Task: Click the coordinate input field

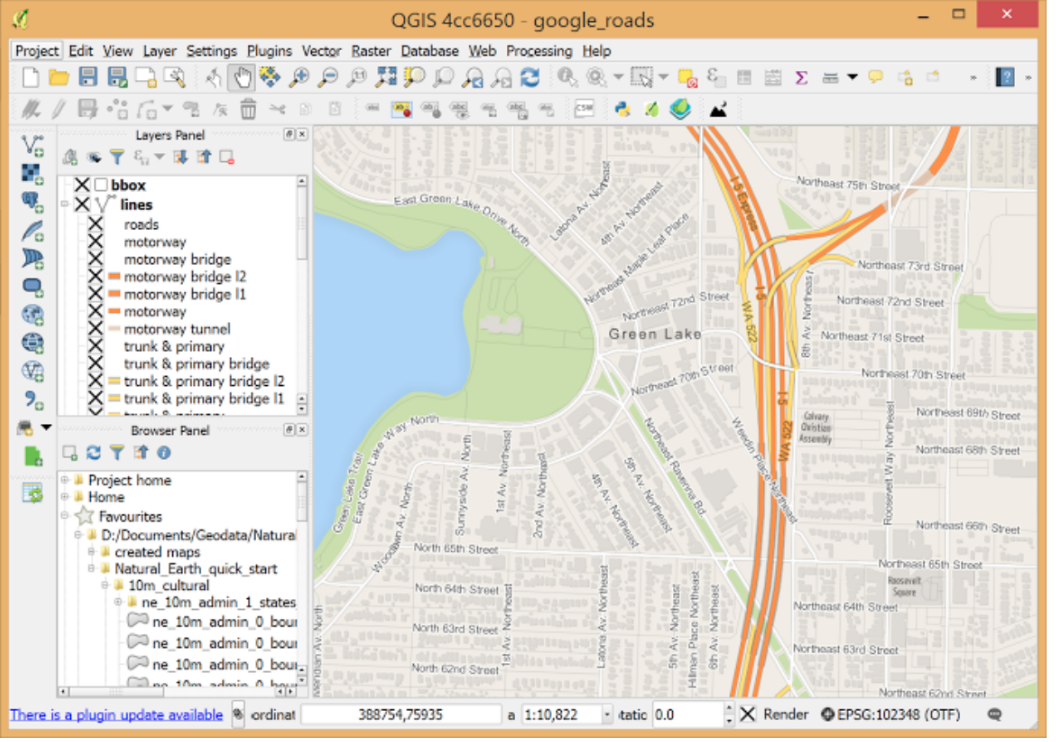Action: 401,715
